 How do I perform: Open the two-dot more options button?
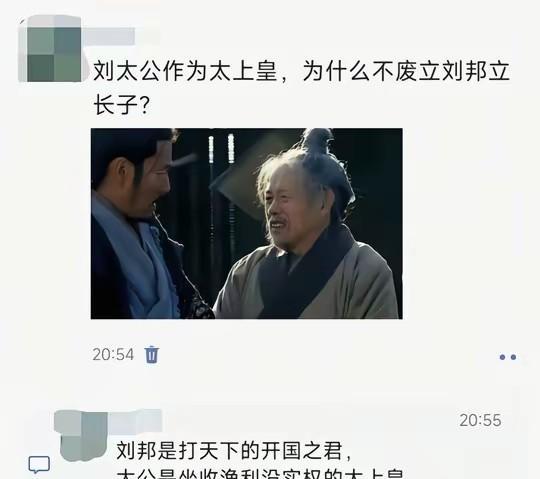508,357
